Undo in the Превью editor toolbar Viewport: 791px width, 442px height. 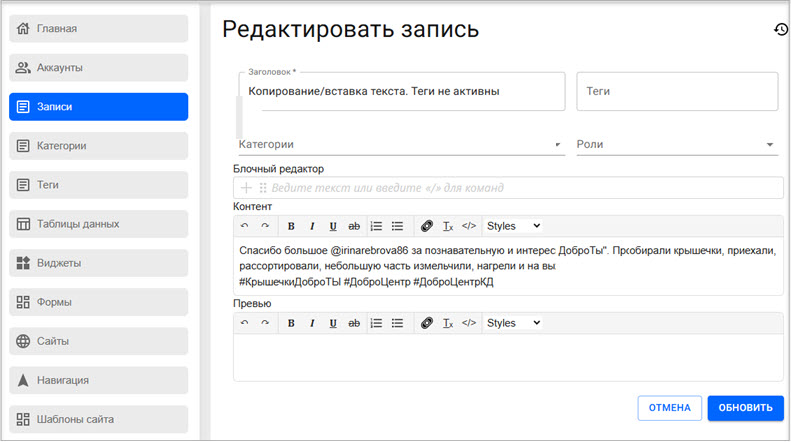(245, 323)
